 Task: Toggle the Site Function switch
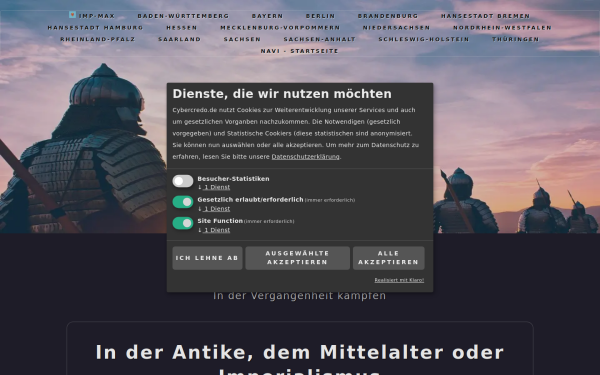(x=183, y=223)
